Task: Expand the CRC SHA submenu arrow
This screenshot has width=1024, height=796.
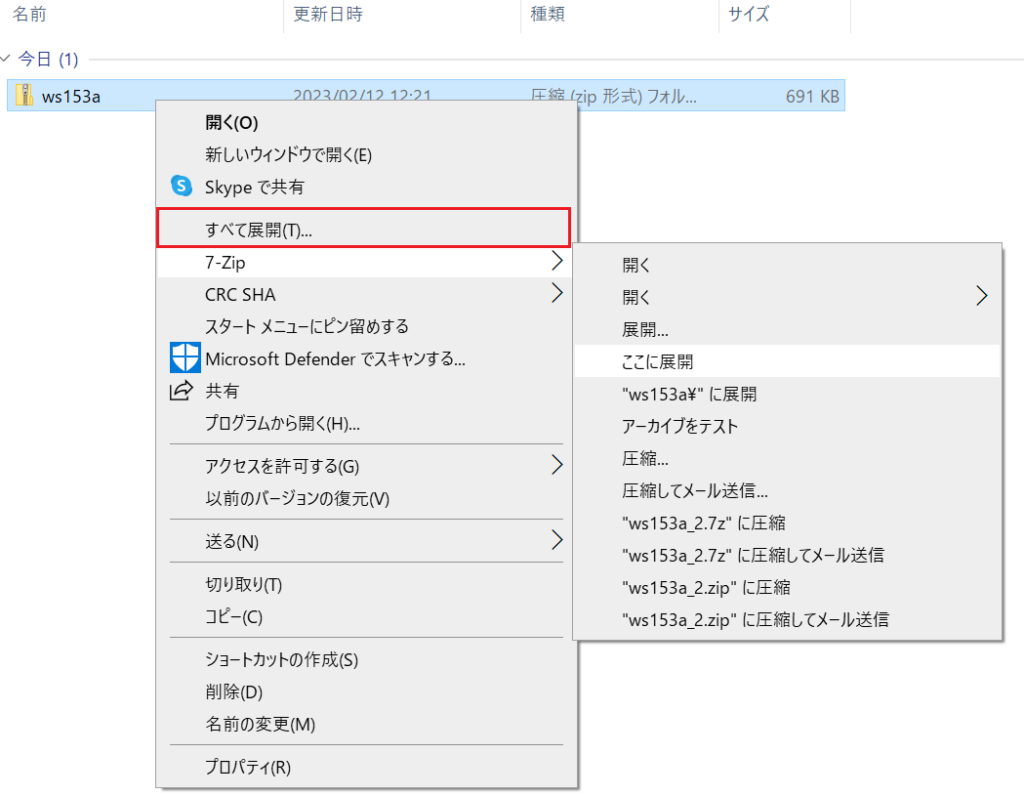Action: (x=556, y=294)
